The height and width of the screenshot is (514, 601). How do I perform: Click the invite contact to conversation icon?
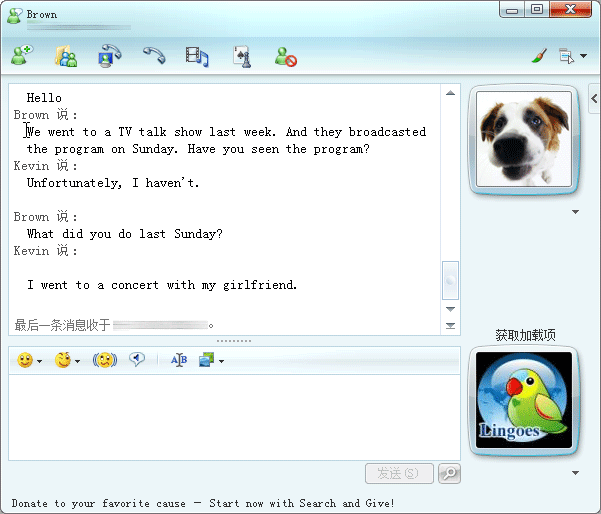(x=21, y=56)
